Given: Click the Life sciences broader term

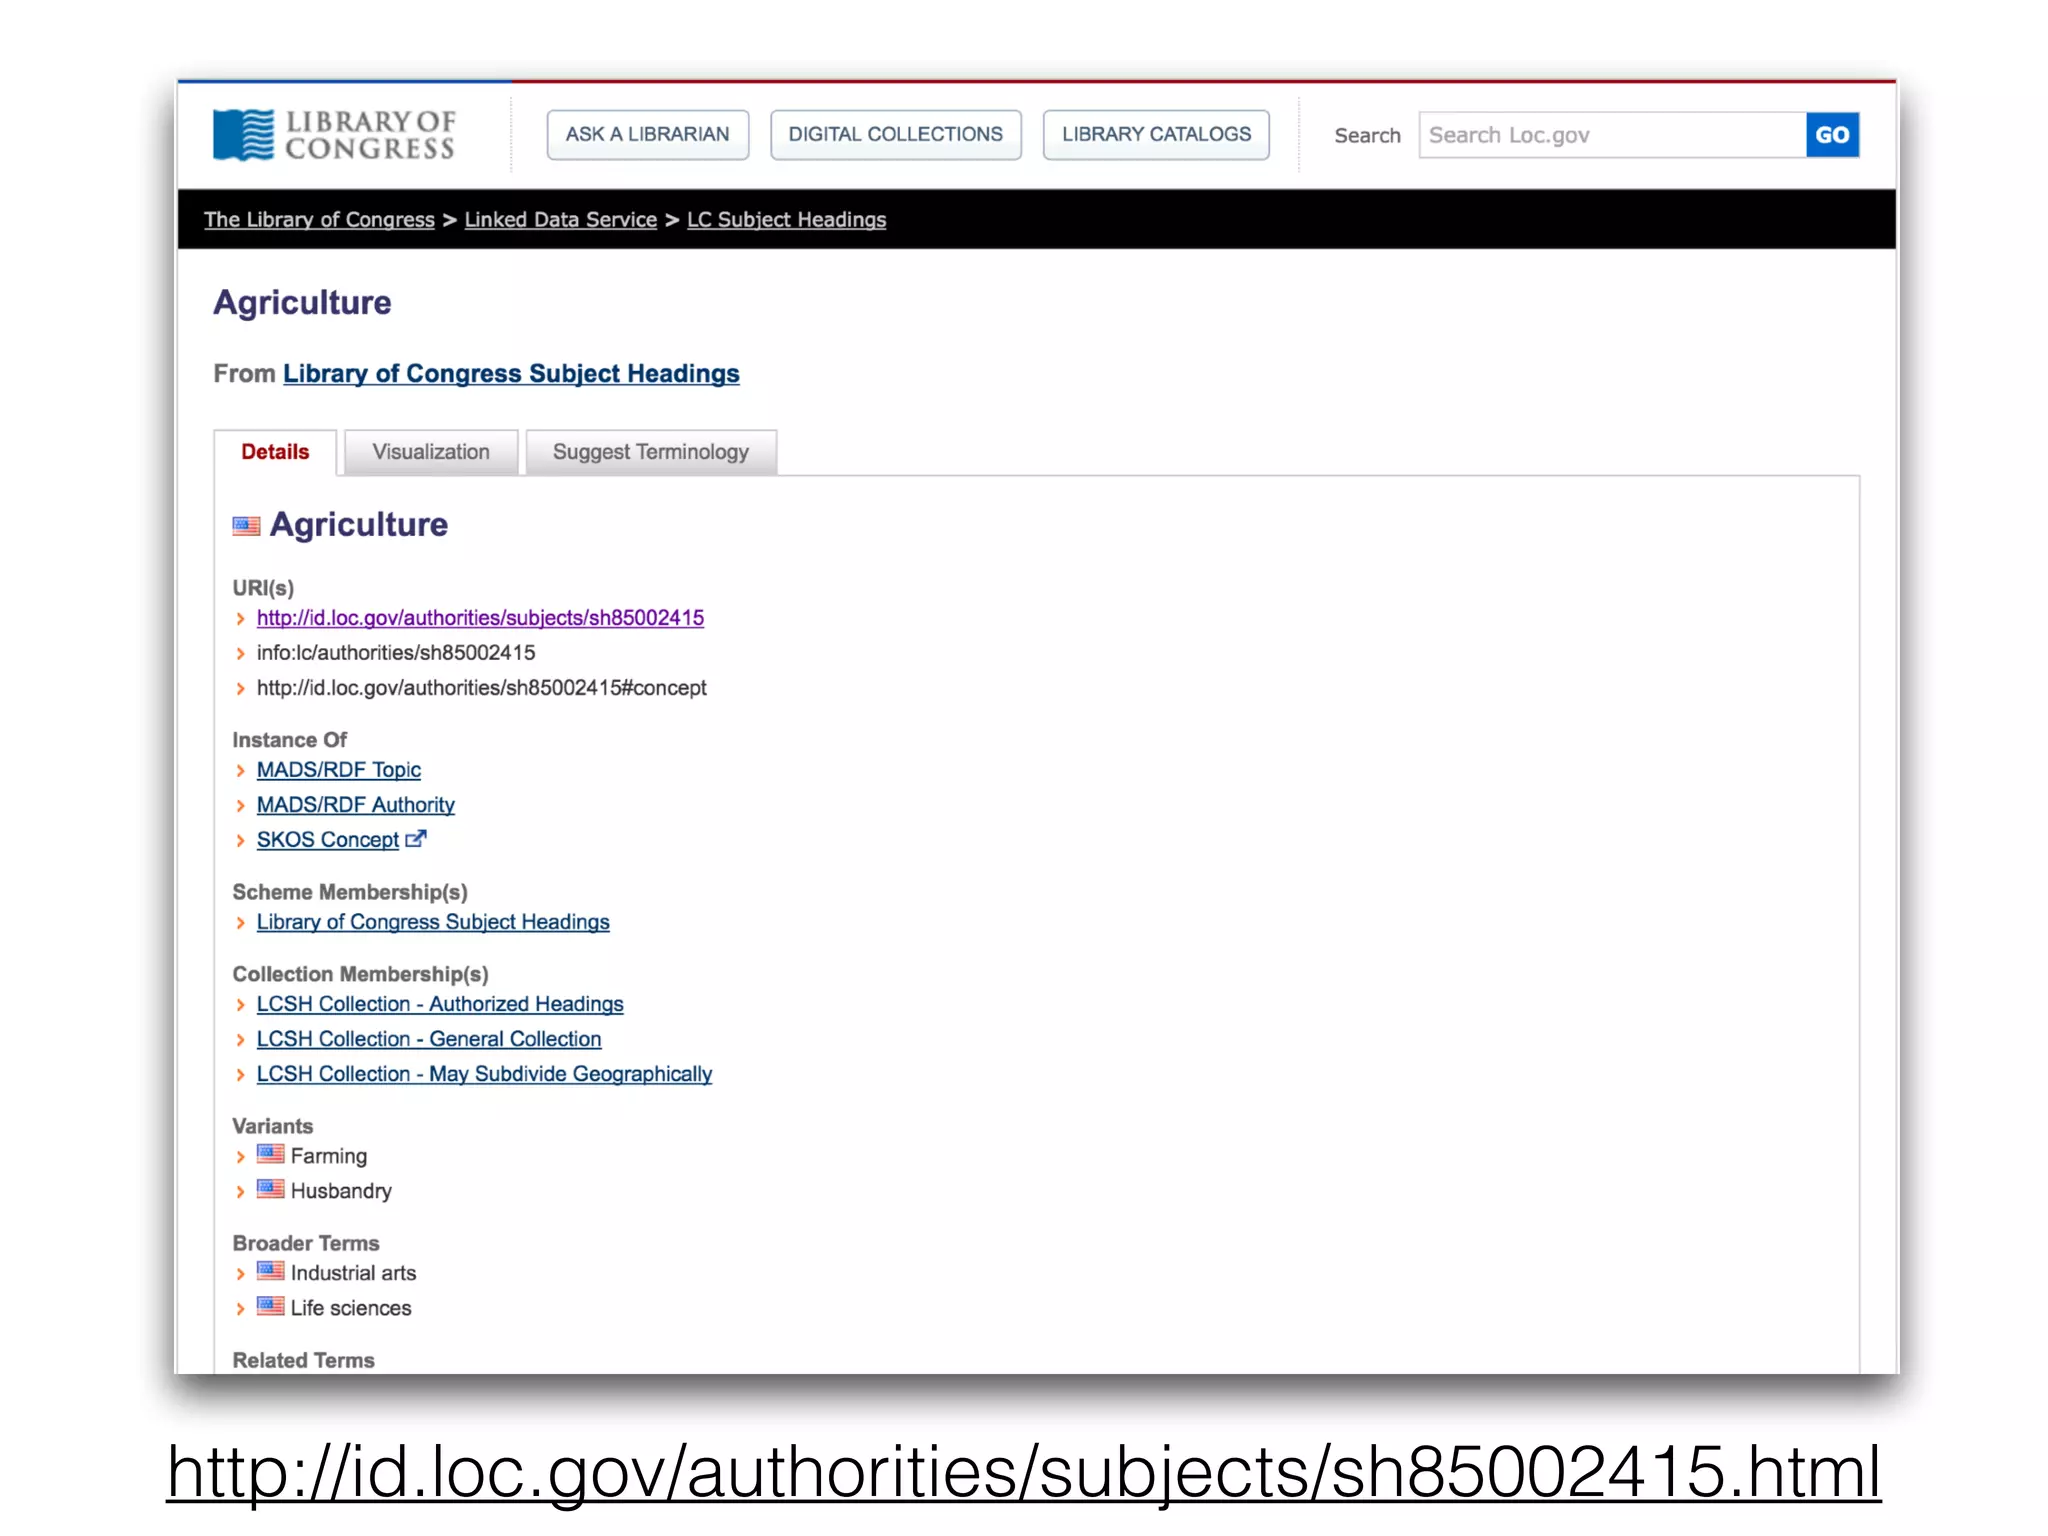Looking at the screenshot, I should [x=351, y=1309].
